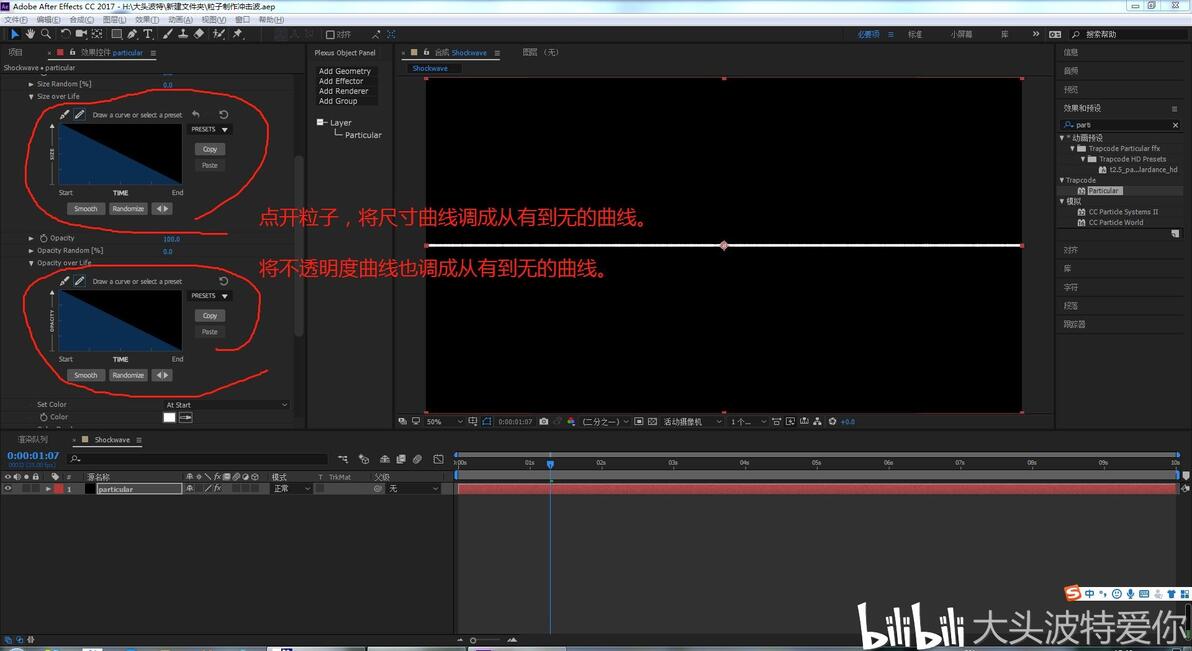Viewport: 1192px width, 651px height.
Task: Take a snapshot with camera icon in viewer
Action: [x=544, y=421]
